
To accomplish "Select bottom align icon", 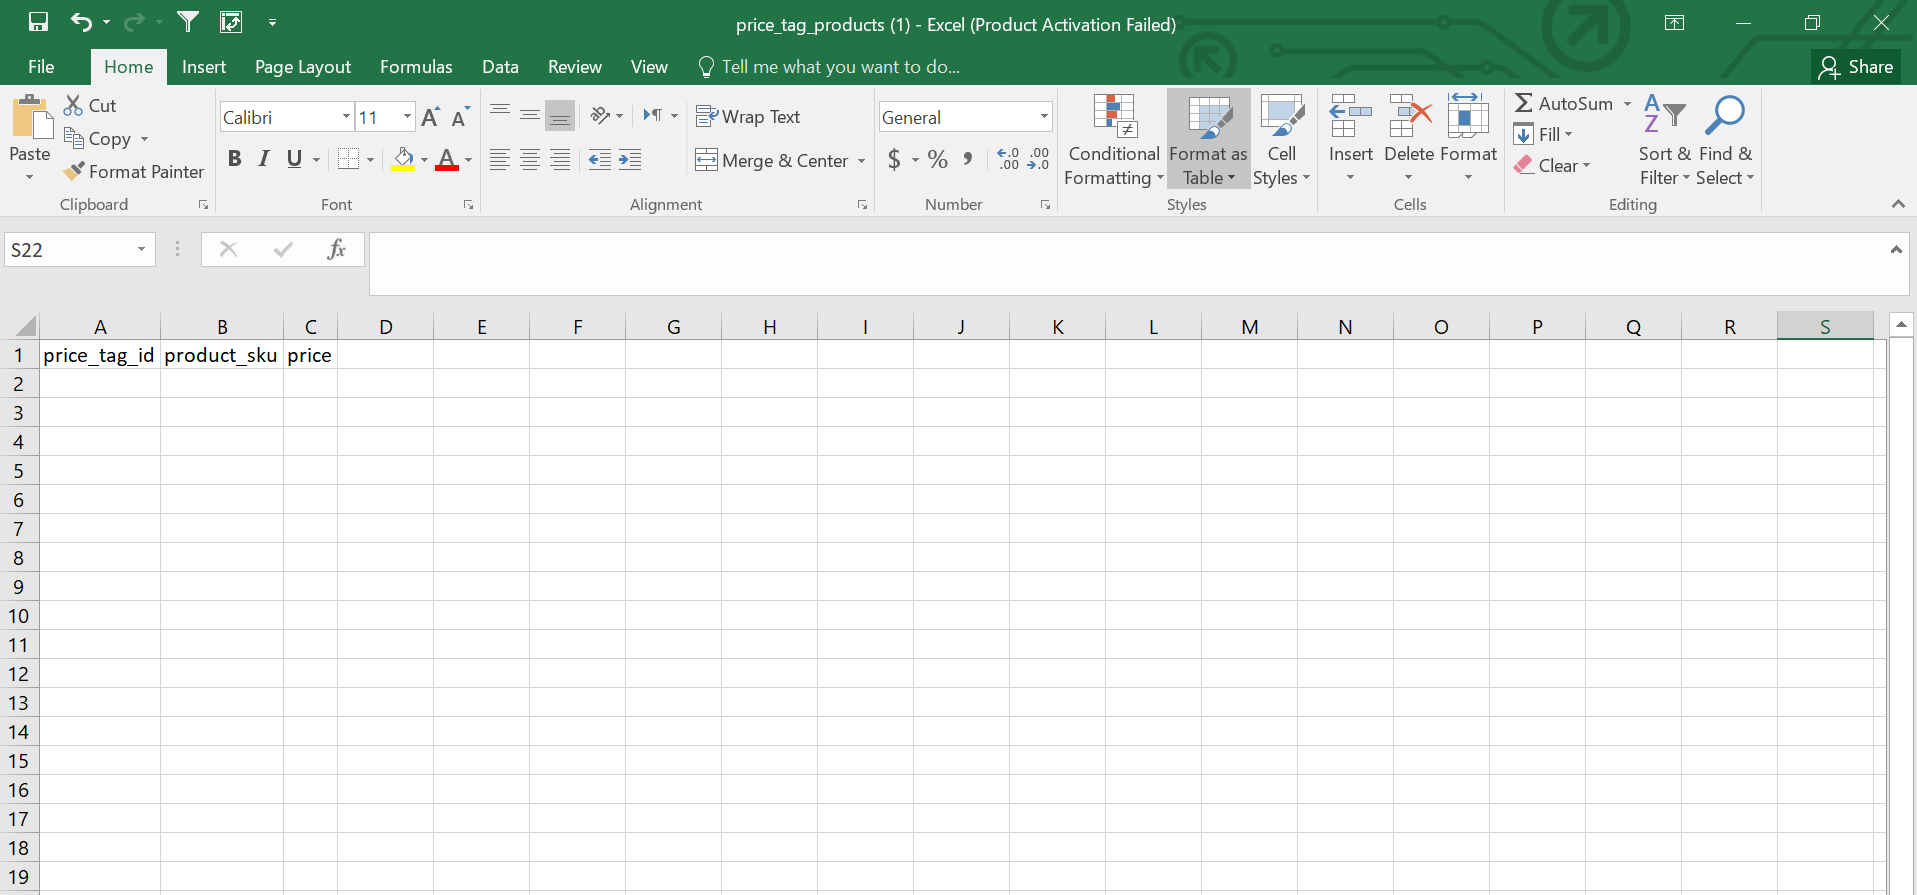I will [560, 116].
